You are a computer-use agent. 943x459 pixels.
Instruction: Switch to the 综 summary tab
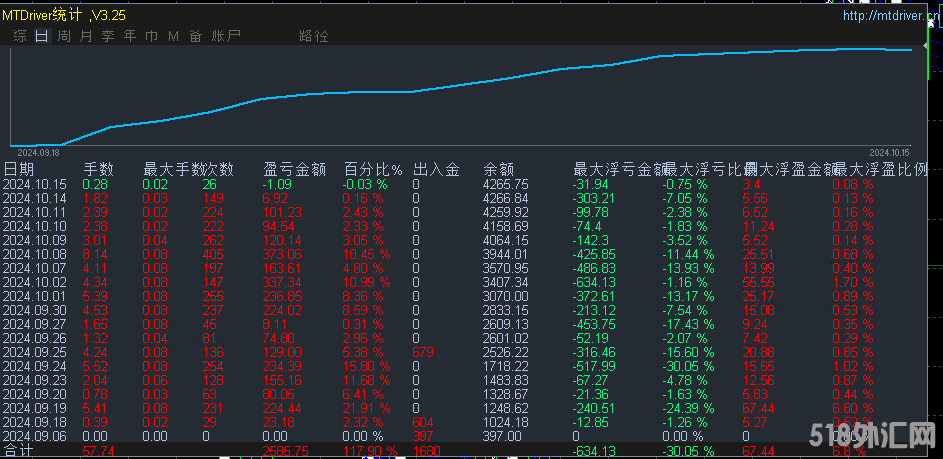[20, 36]
